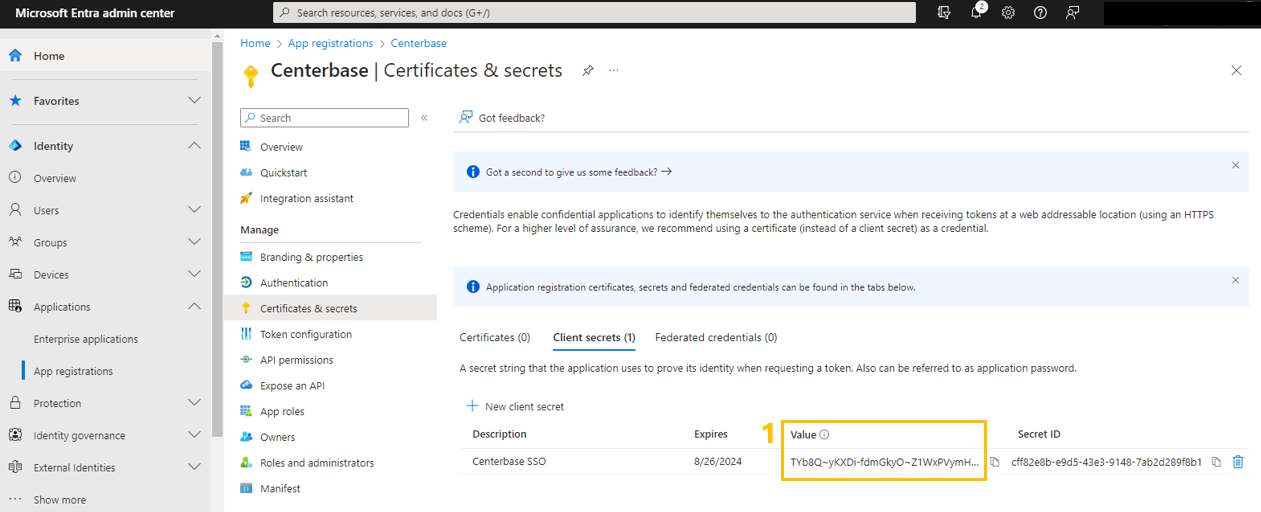Open the help question mark icon
Viewport: 1261px width, 512px height.
coord(1040,13)
